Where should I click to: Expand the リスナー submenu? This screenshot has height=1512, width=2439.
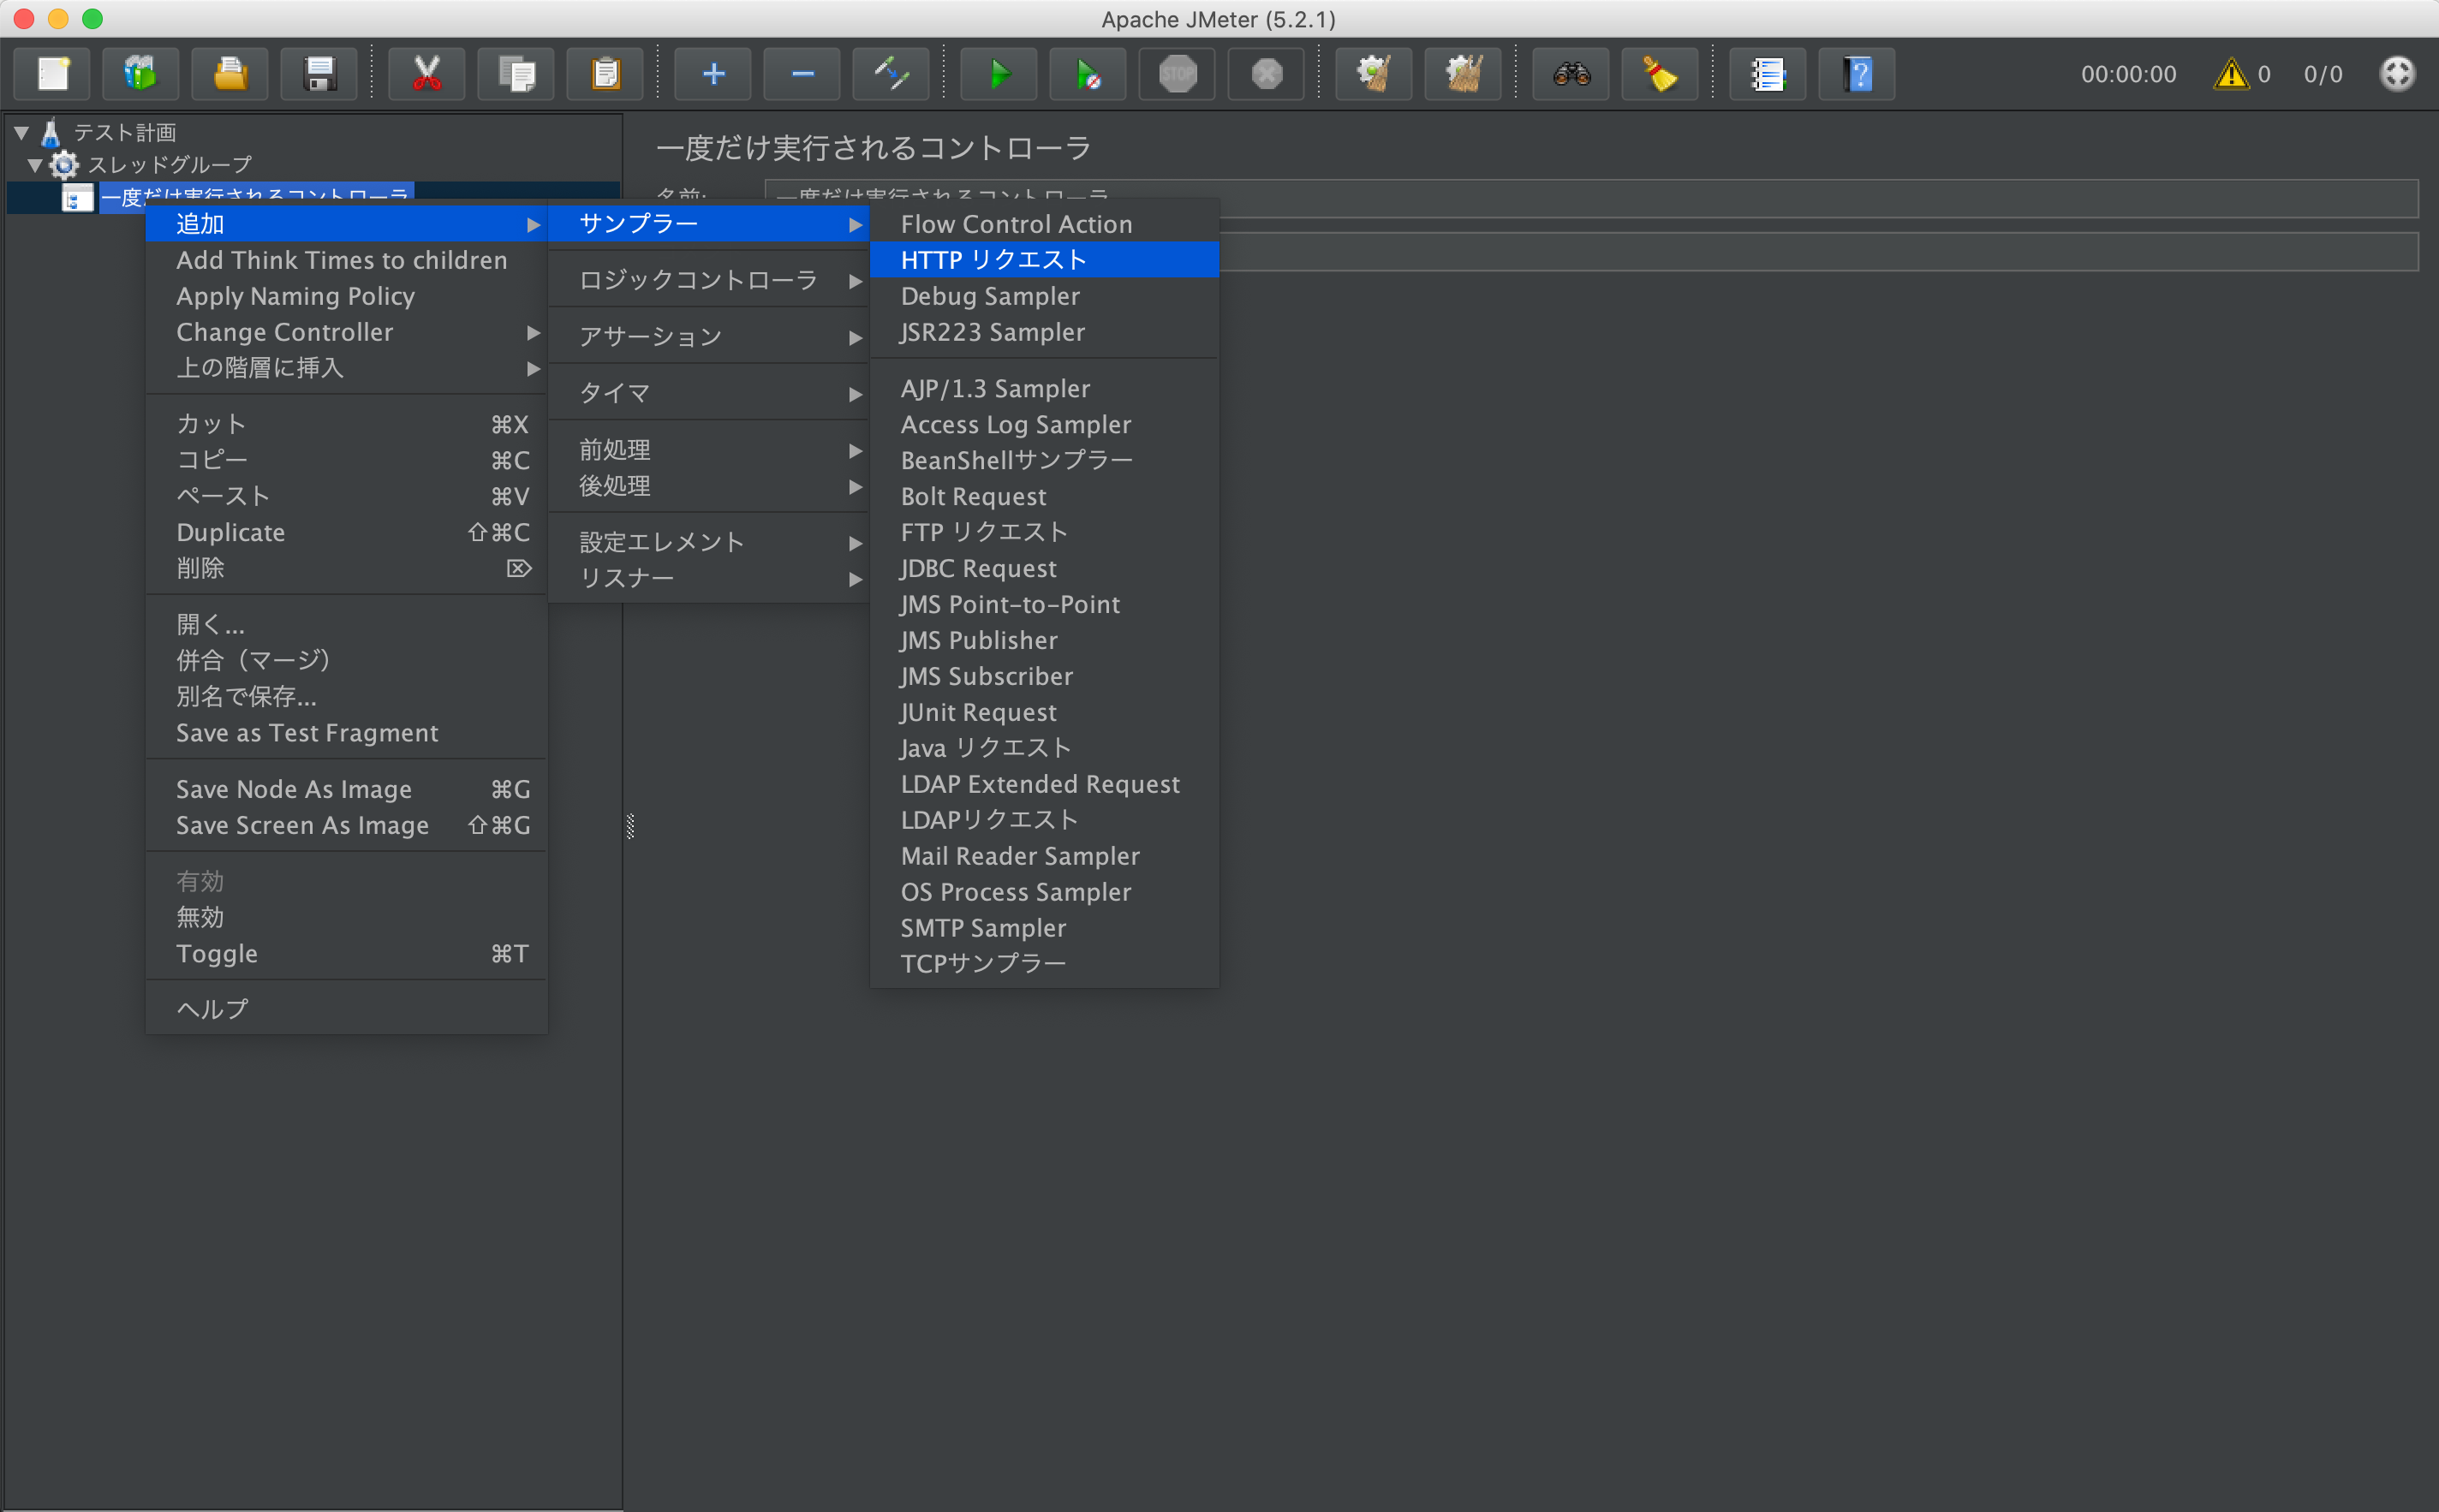708,578
